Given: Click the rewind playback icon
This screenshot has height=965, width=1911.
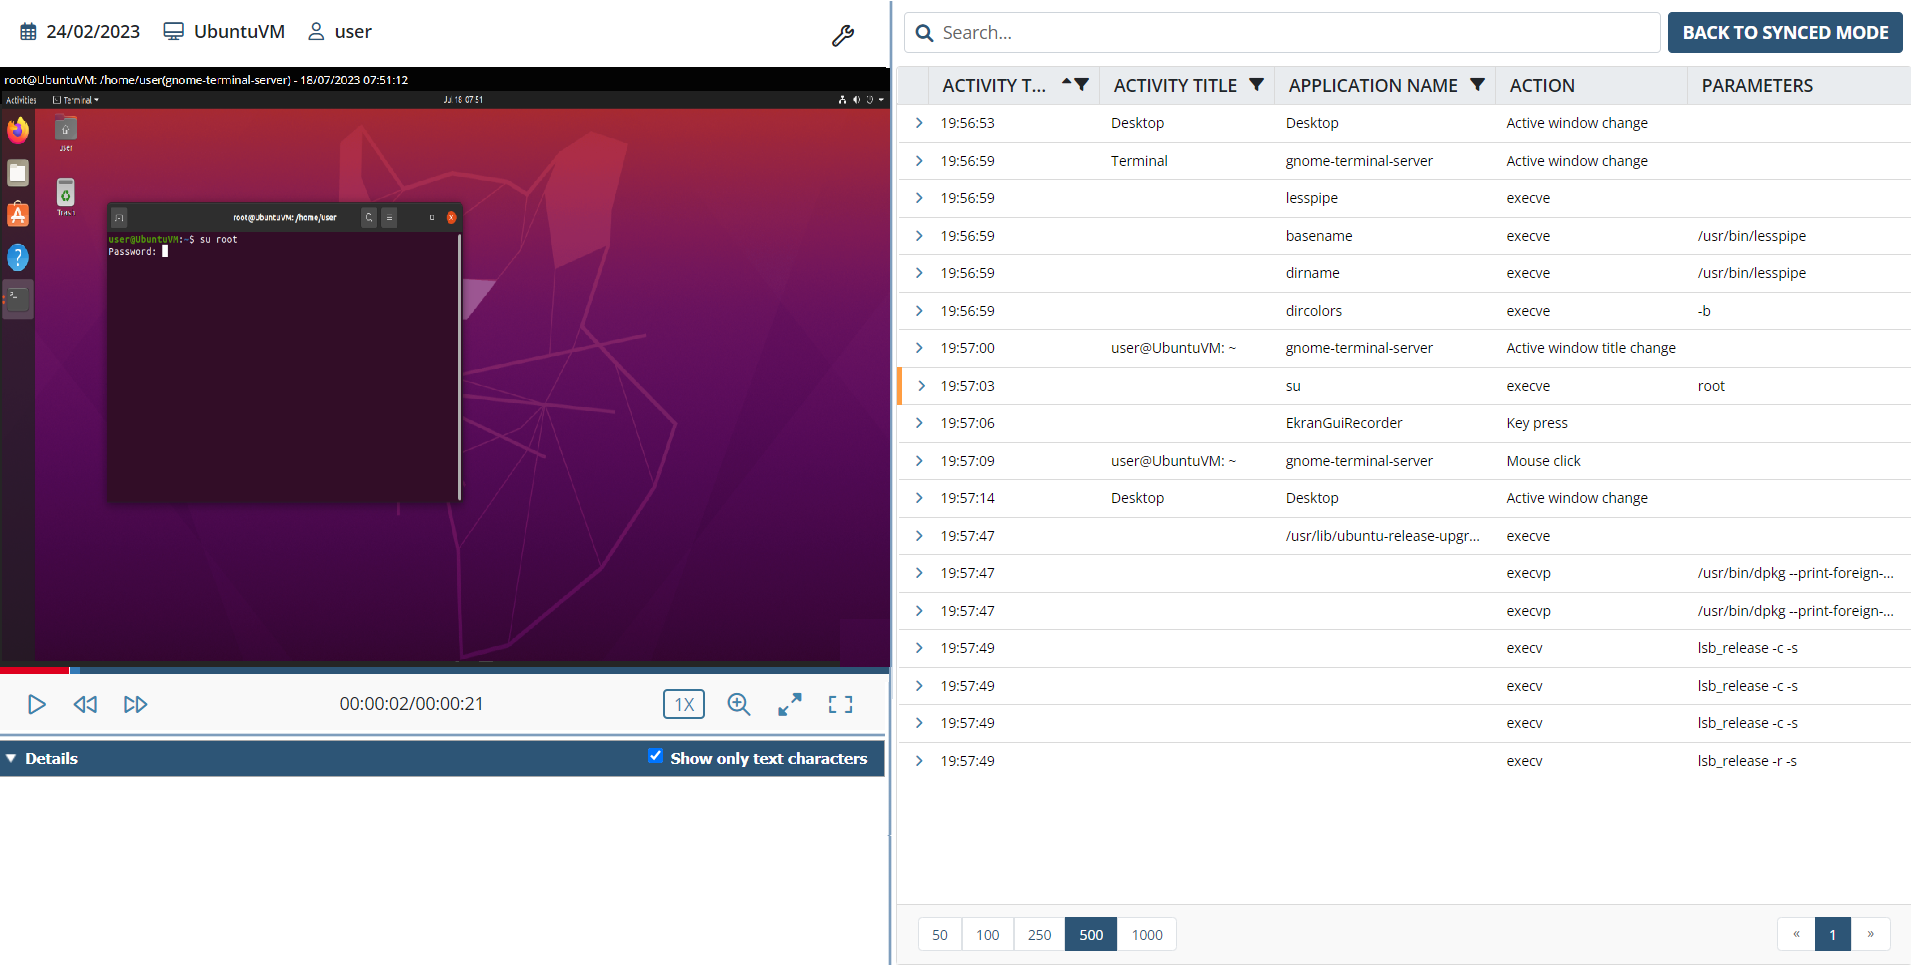Looking at the screenshot, I should click(86, 704).
